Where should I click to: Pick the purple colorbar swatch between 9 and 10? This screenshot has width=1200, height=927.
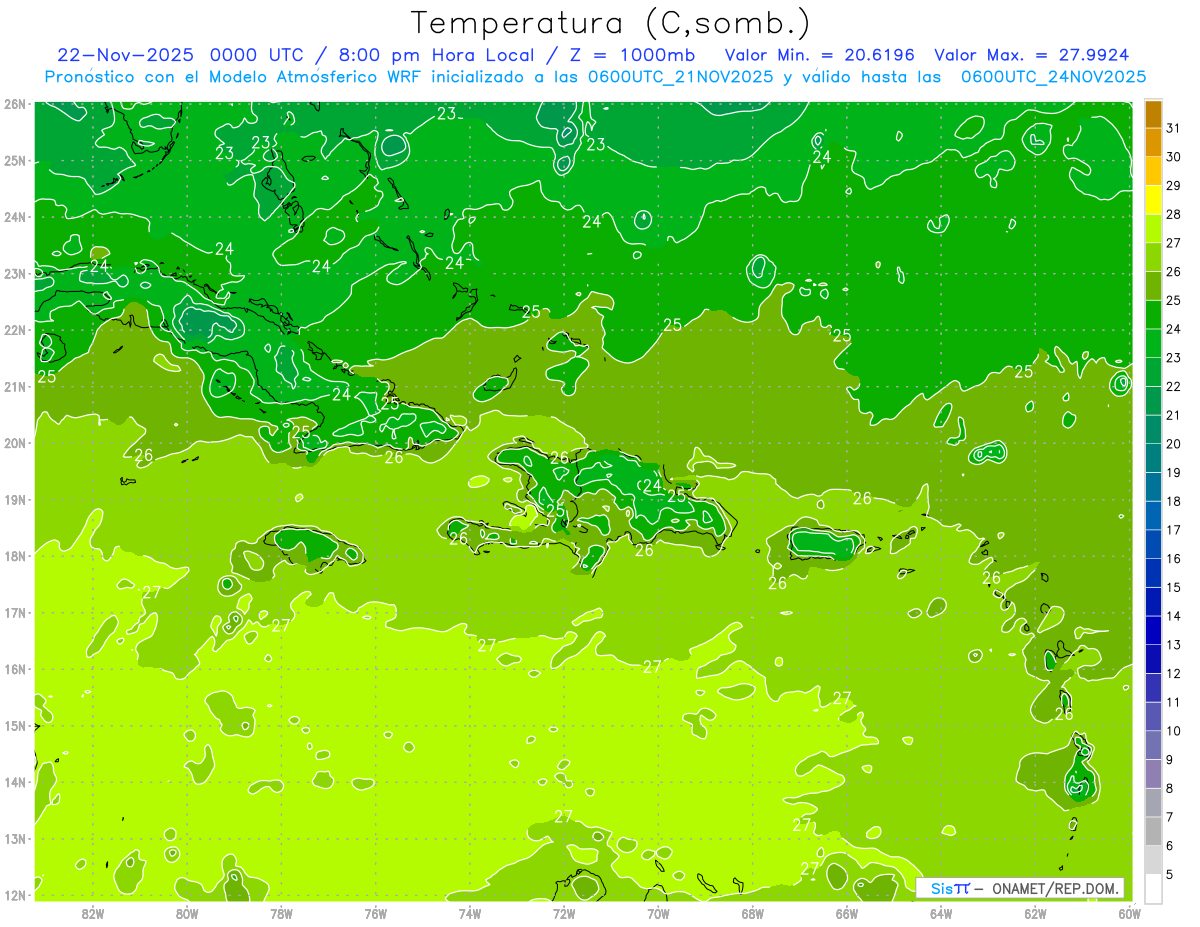pyautogui.click(x=1153, y=745)
